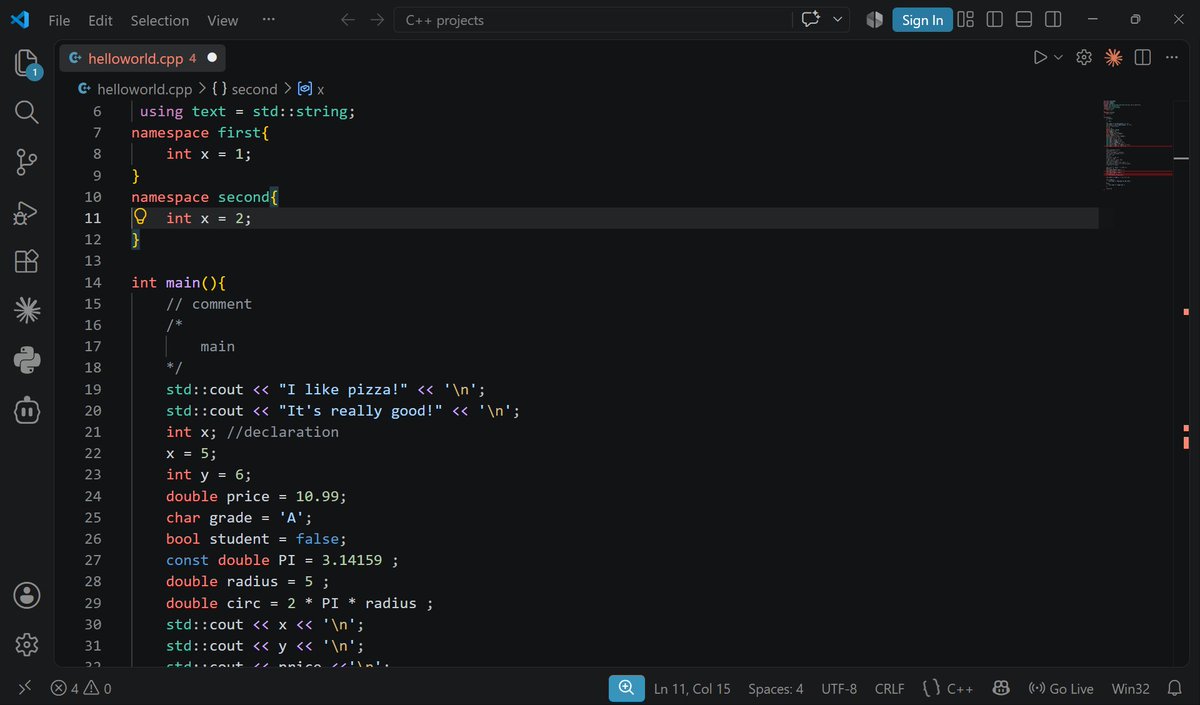Open the Search view in the activity bar
The height and width of the screenshot is (705, 1200).
[27, 111]
